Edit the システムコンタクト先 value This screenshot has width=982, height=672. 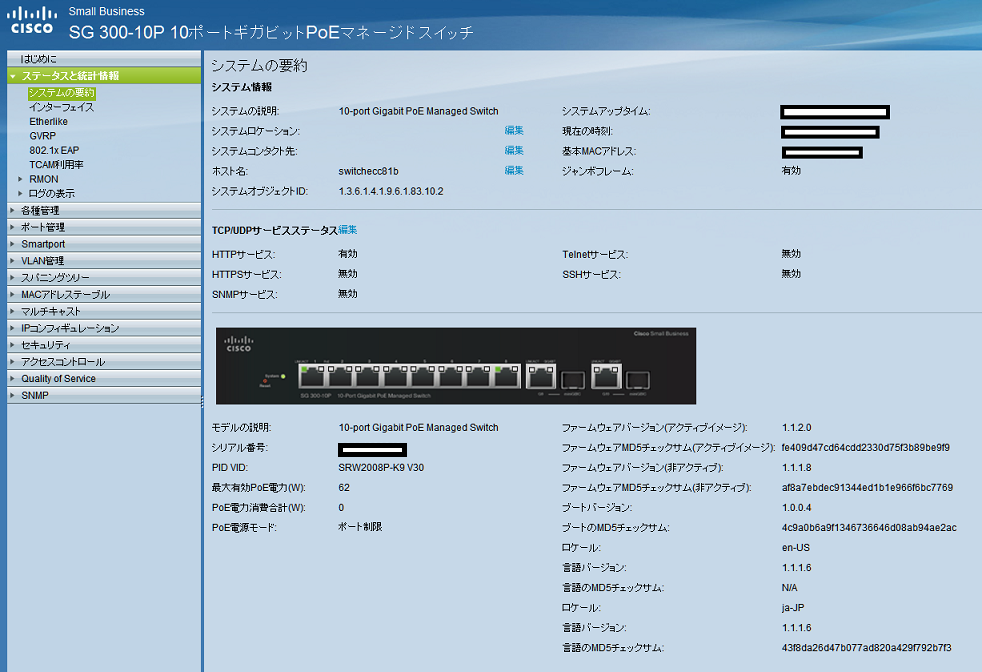tap(514, 150)
